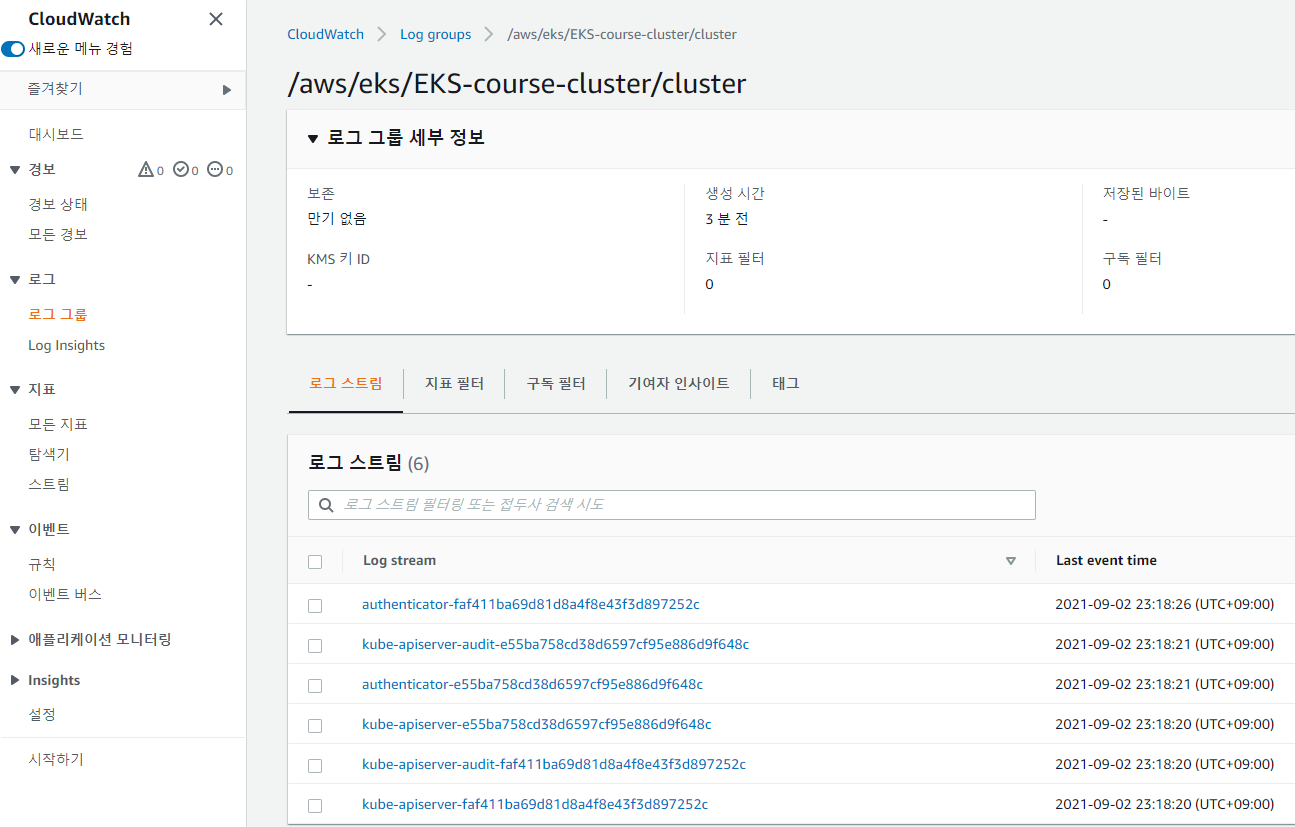This screenshot has height=827, width=1295.
Task: Go to CloudWatch breadcrumb
Action: (x=326, y=34)
